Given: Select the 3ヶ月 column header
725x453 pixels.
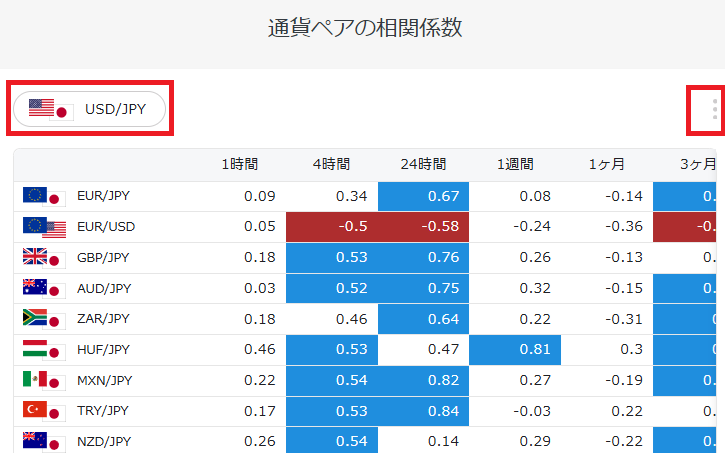Looking at the screenshot, I should [x=698, y=164].
